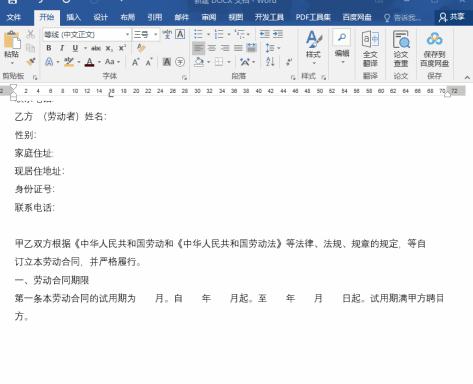
Task: Decrease paragraph indent
Action: tap(265, 34)
